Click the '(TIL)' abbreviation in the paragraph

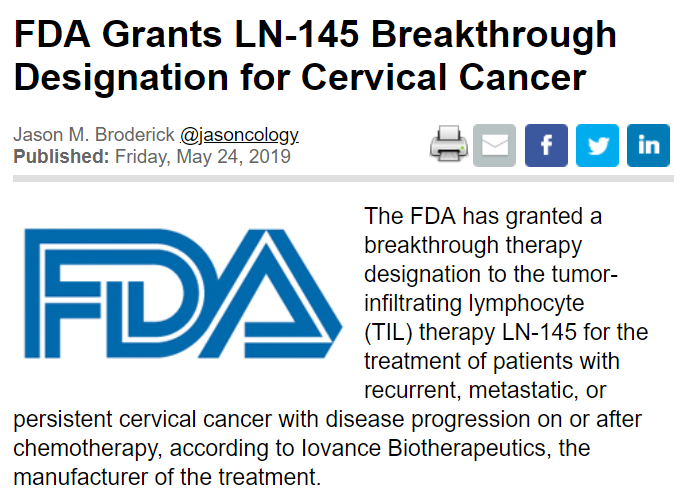point(389,330)
